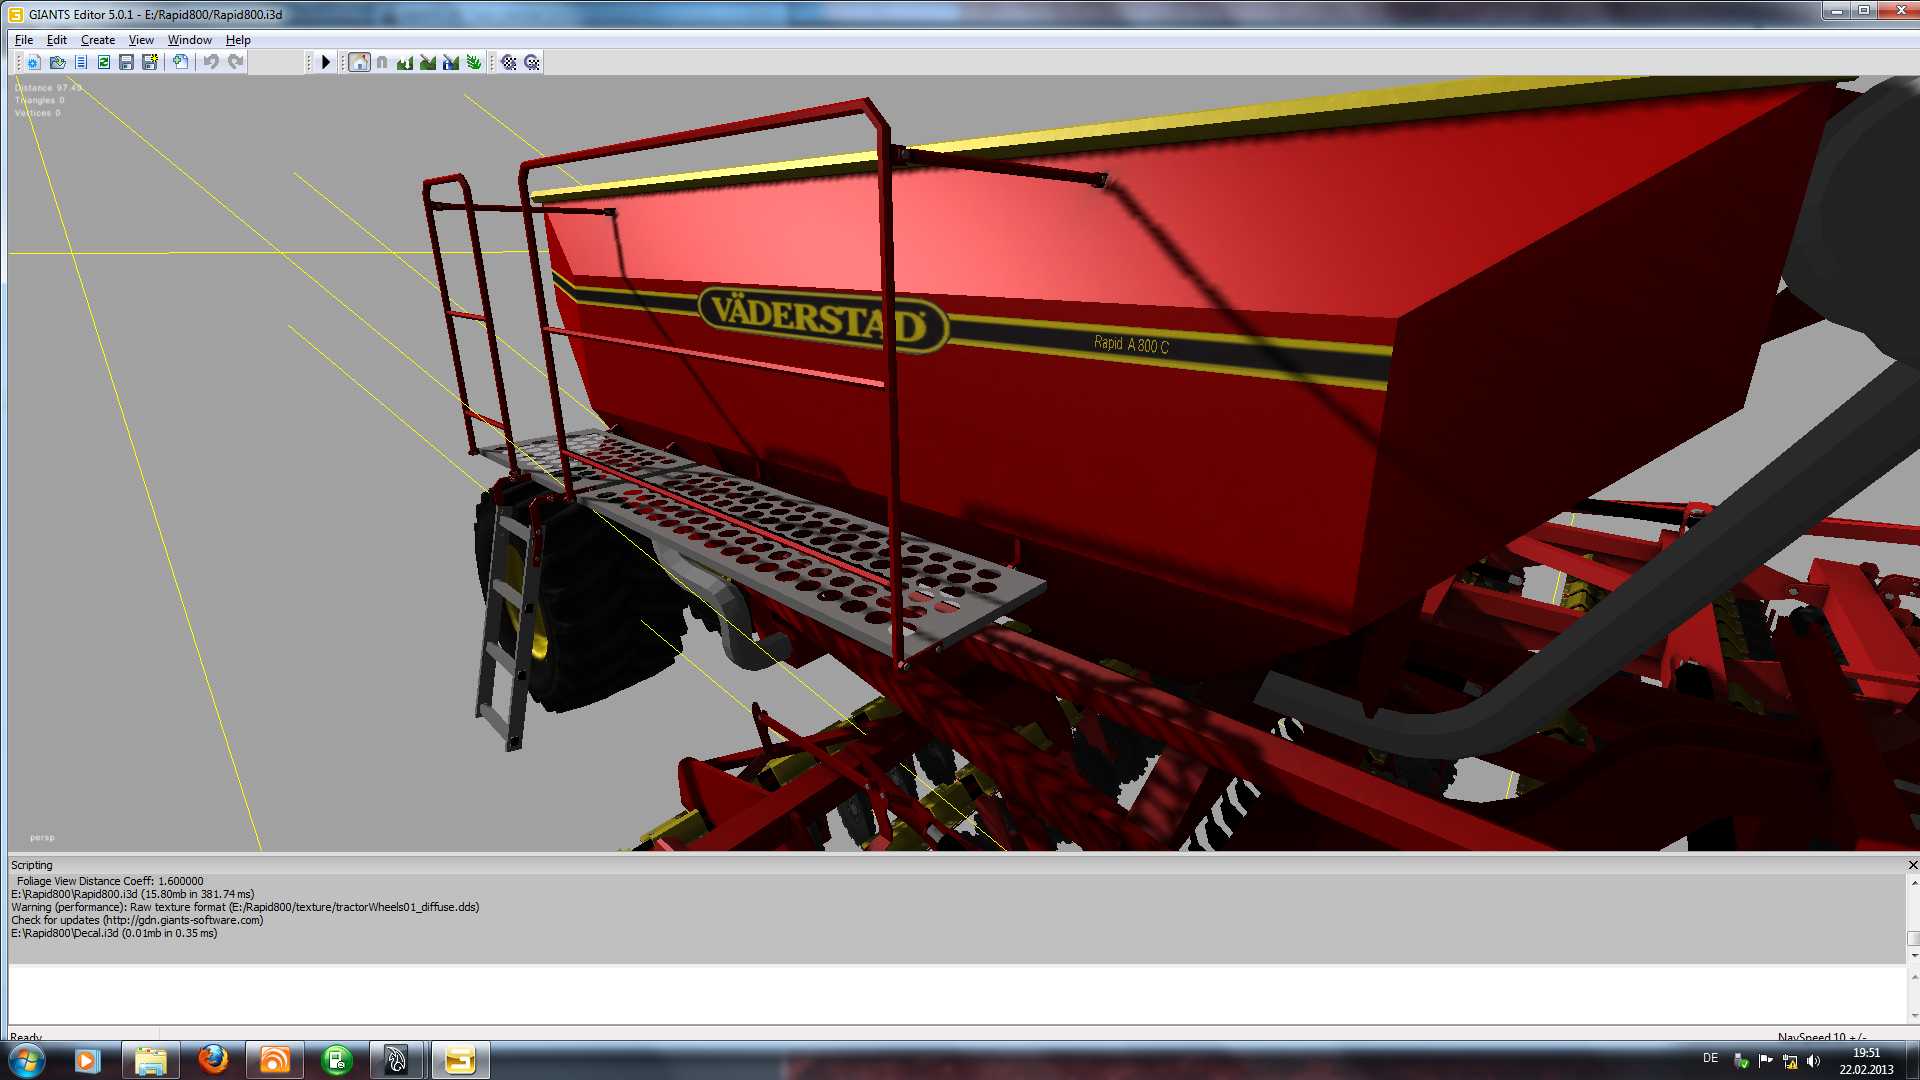The height and width of the screenshot is (1080, 1920).
Task: Close the Scripting panel
Action: coord(1912,865)
